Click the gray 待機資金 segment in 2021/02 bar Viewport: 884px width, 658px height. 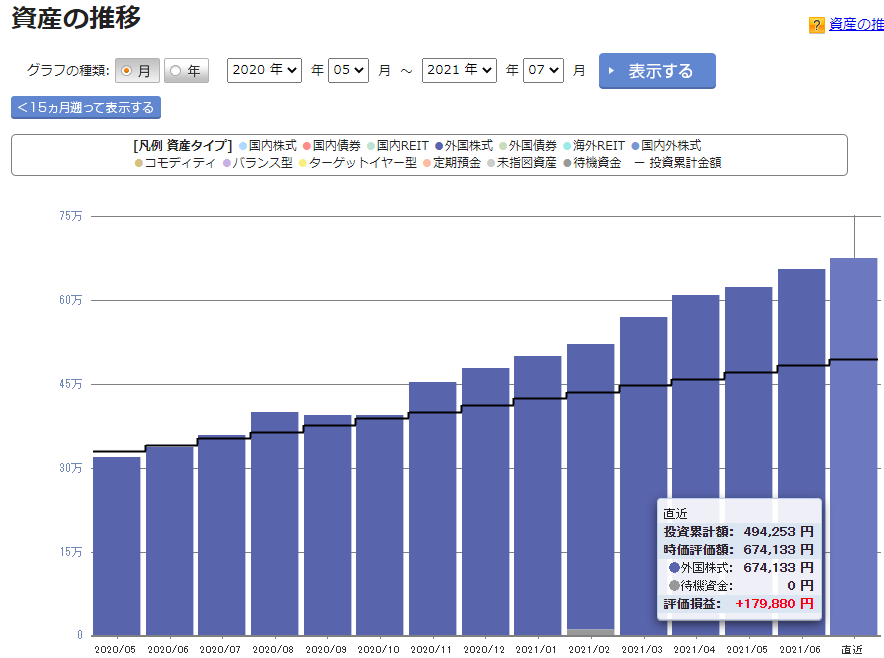pyautogui.click(x=591, y=632)
